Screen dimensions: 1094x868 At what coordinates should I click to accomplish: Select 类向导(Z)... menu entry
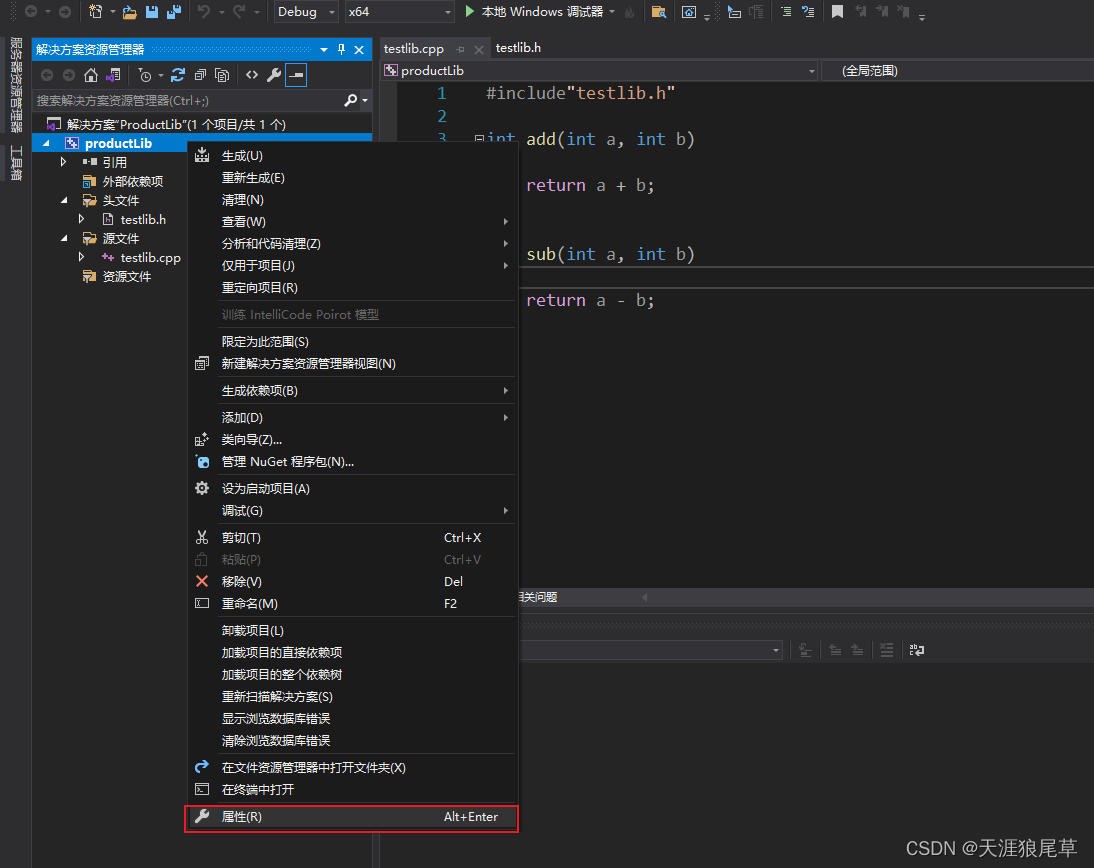coord(352,440)
